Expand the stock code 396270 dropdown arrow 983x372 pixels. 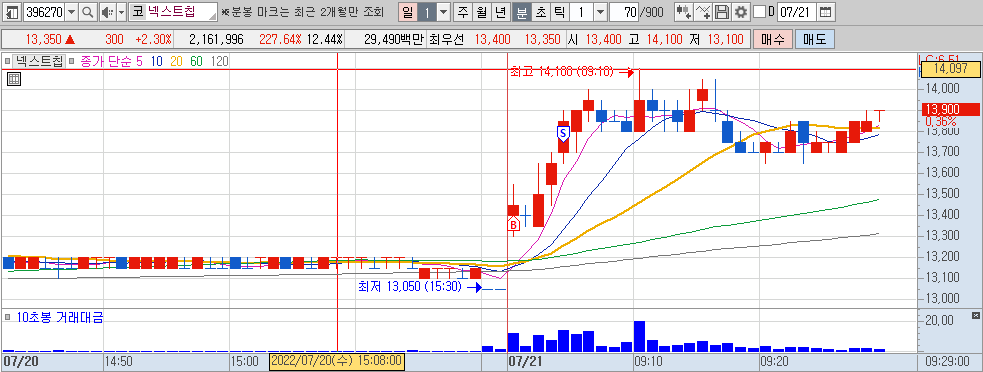click(x=71, y=12)
